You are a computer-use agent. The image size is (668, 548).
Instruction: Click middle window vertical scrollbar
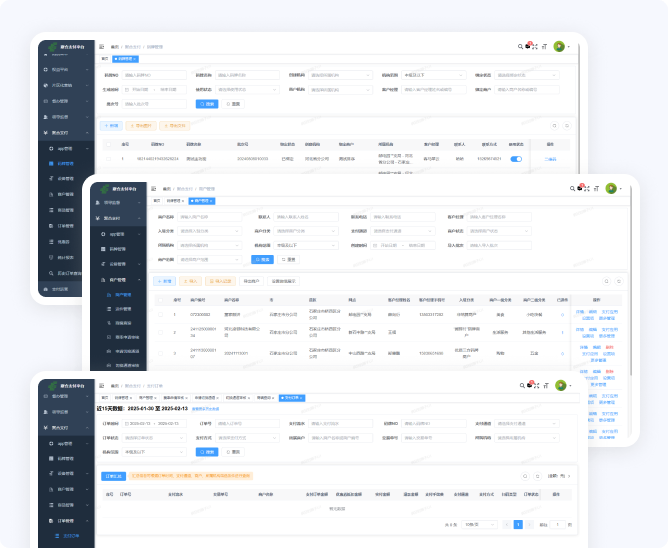(x=631, y=281)
